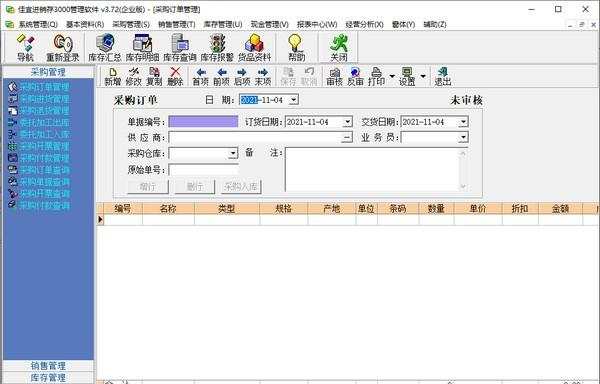The width and height of the screenshot is (600, 384).
Task: Click the 名称 column header
Action: point(168,208)
